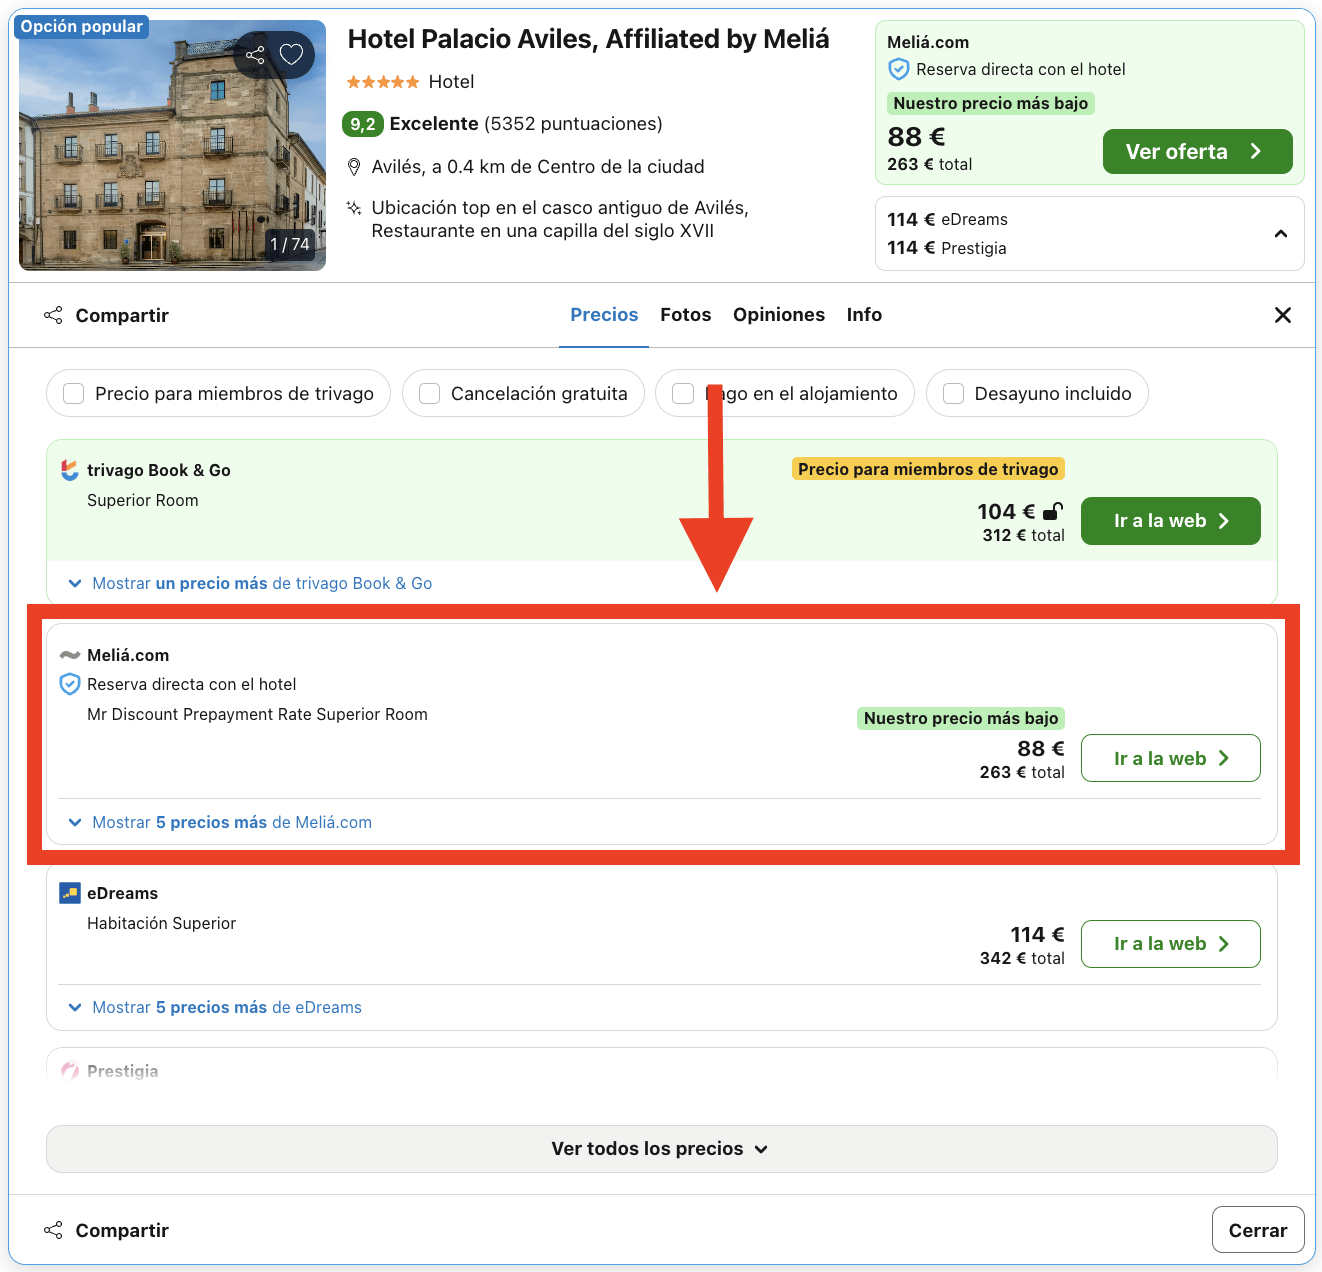Click the green Ver oferta button

point(1197,151)
